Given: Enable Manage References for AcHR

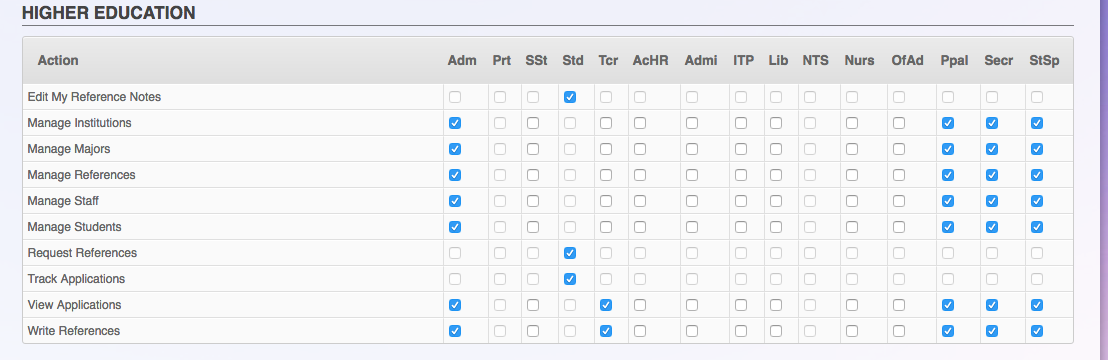Looking at the screenshot, I should [x=640, y=175].
